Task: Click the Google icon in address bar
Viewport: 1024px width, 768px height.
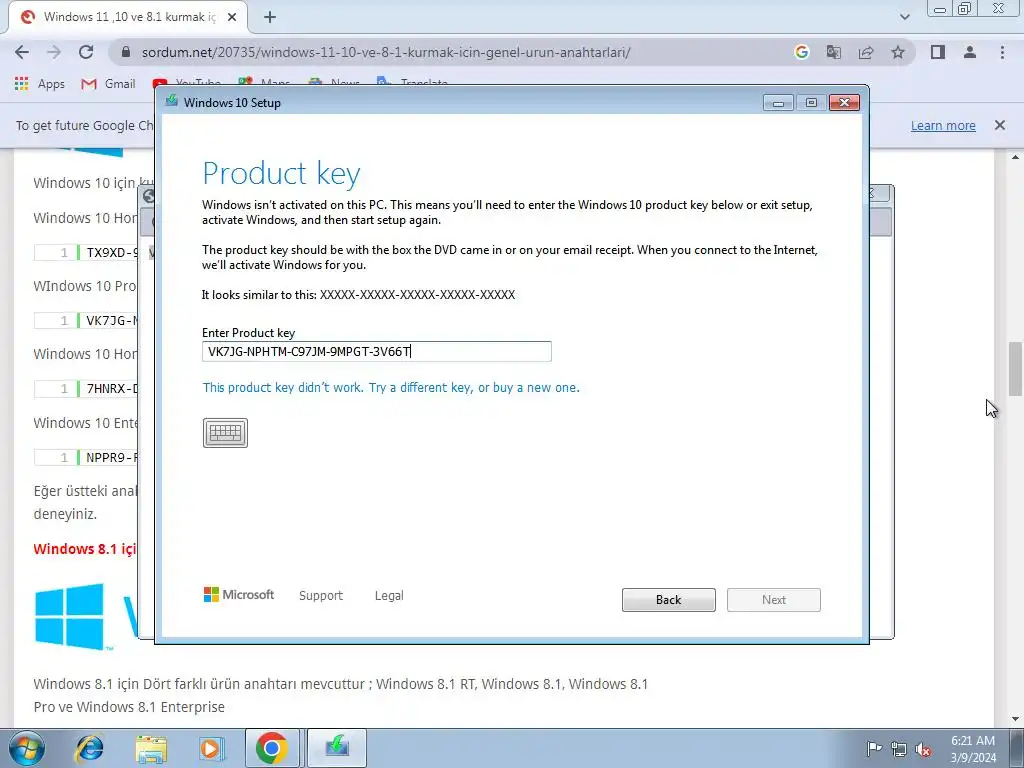Action: (x=802, y=52)
